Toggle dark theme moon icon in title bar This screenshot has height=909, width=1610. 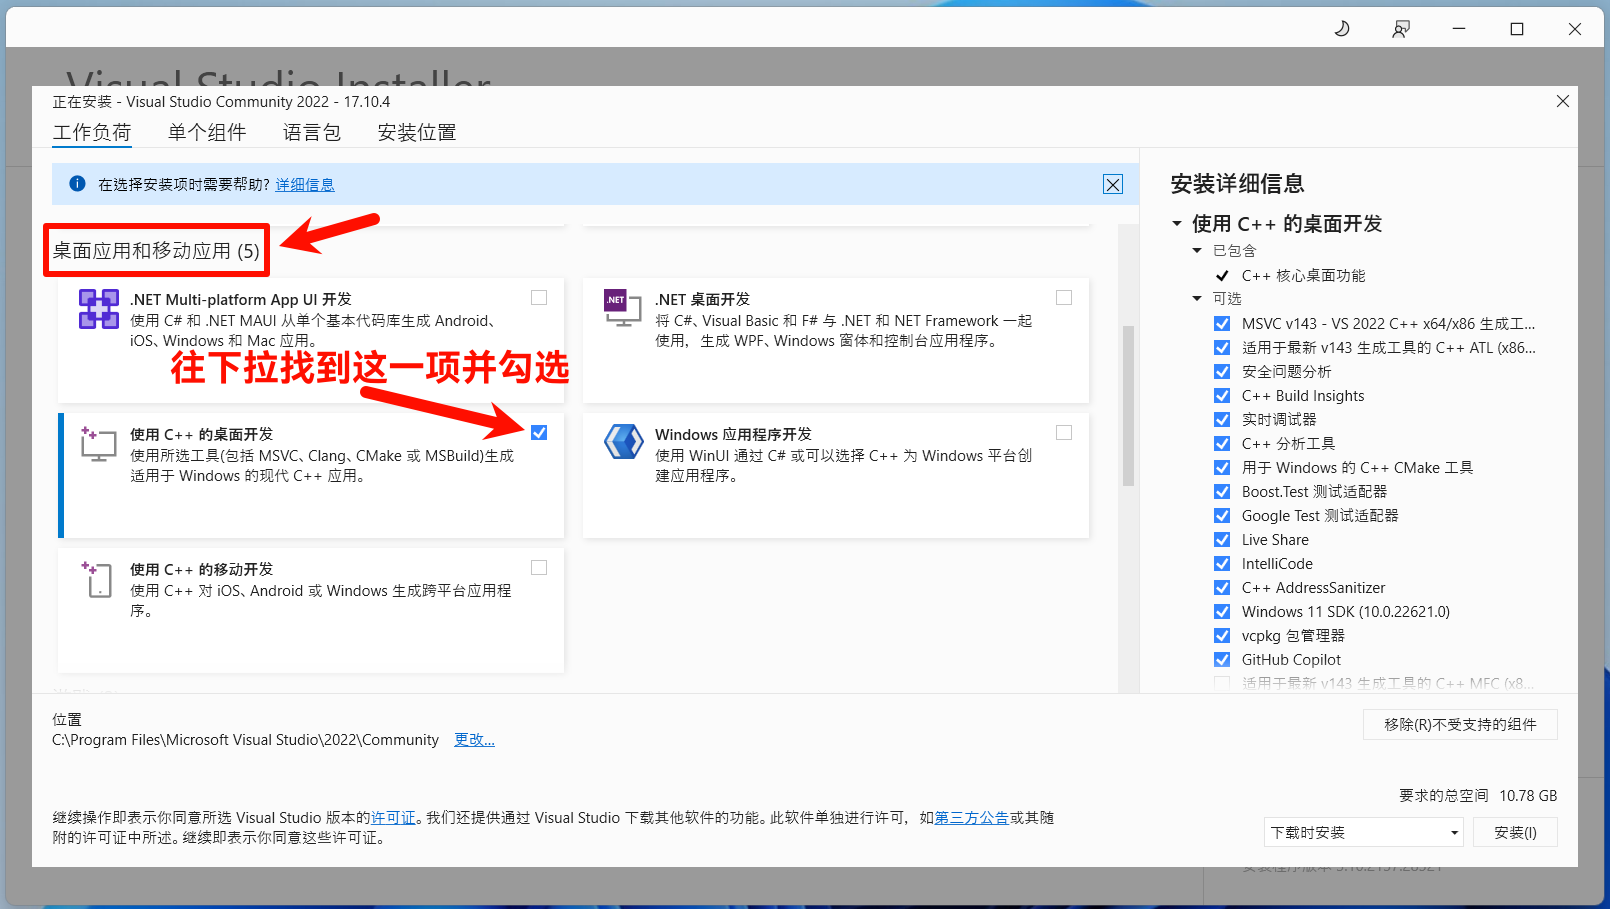tap(1342, 29)
